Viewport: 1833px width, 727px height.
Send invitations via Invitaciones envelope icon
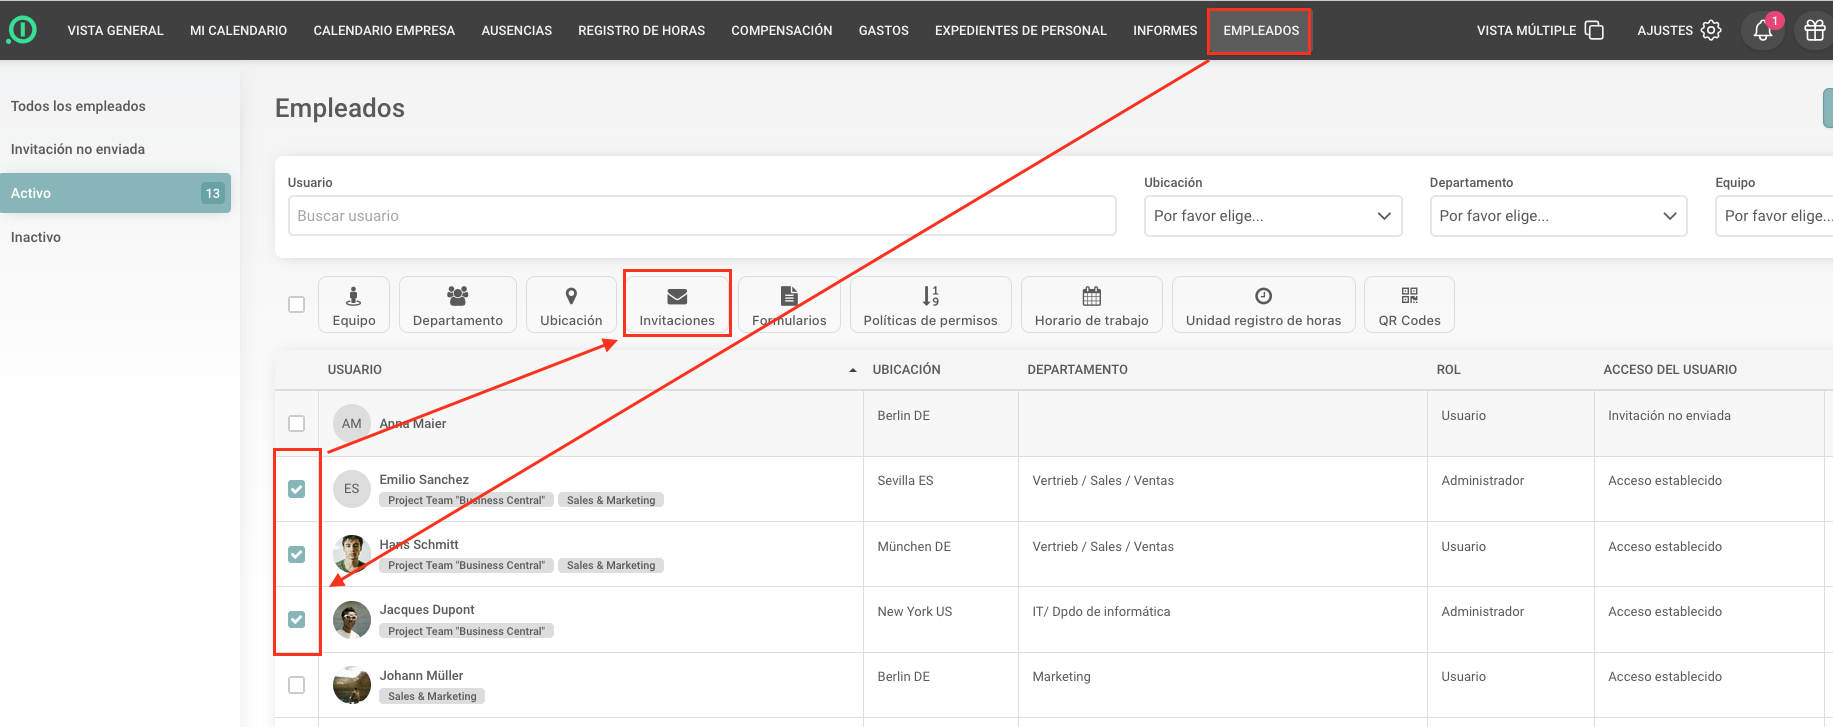(677, 296)
